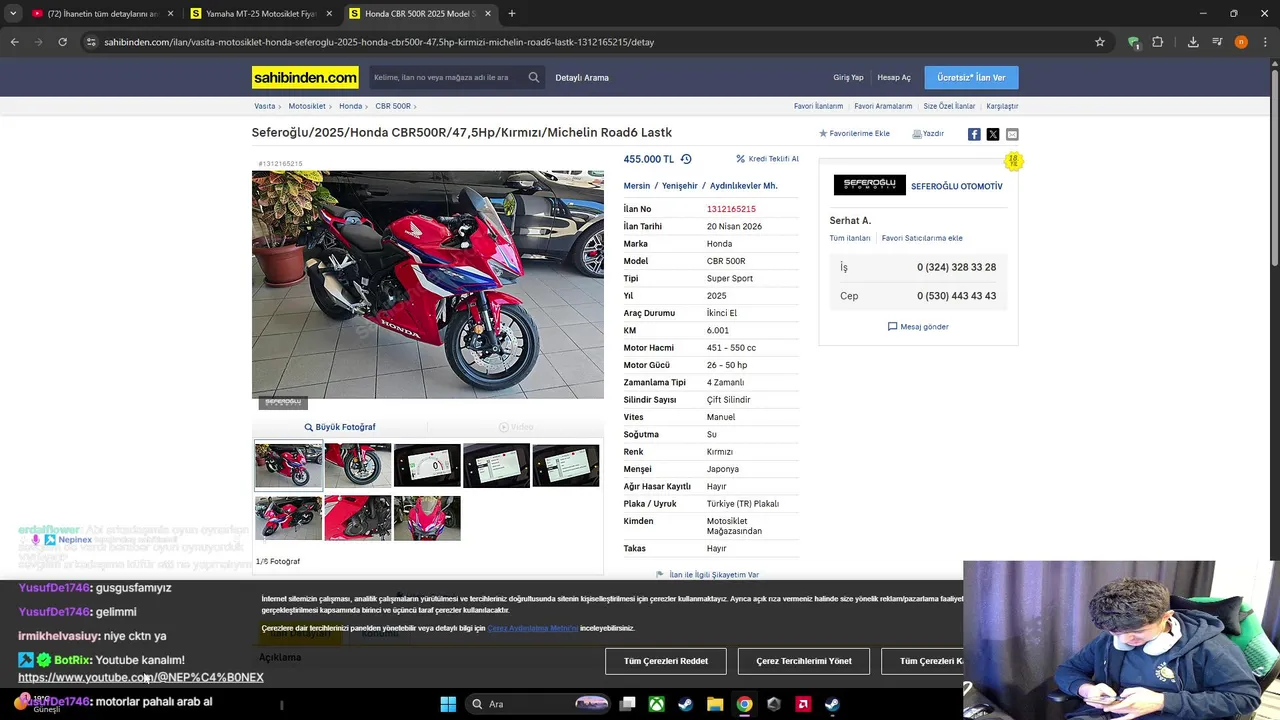Click Honda breadcrumb

(x=350, y=106)
